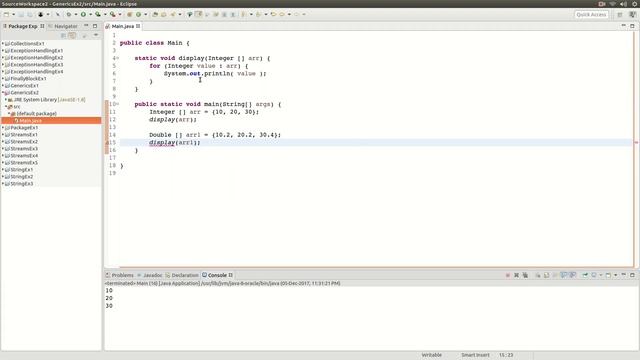640x360 pixels.
Task: Open dropdown arrow next to Run button
Action: coord(90,14)
